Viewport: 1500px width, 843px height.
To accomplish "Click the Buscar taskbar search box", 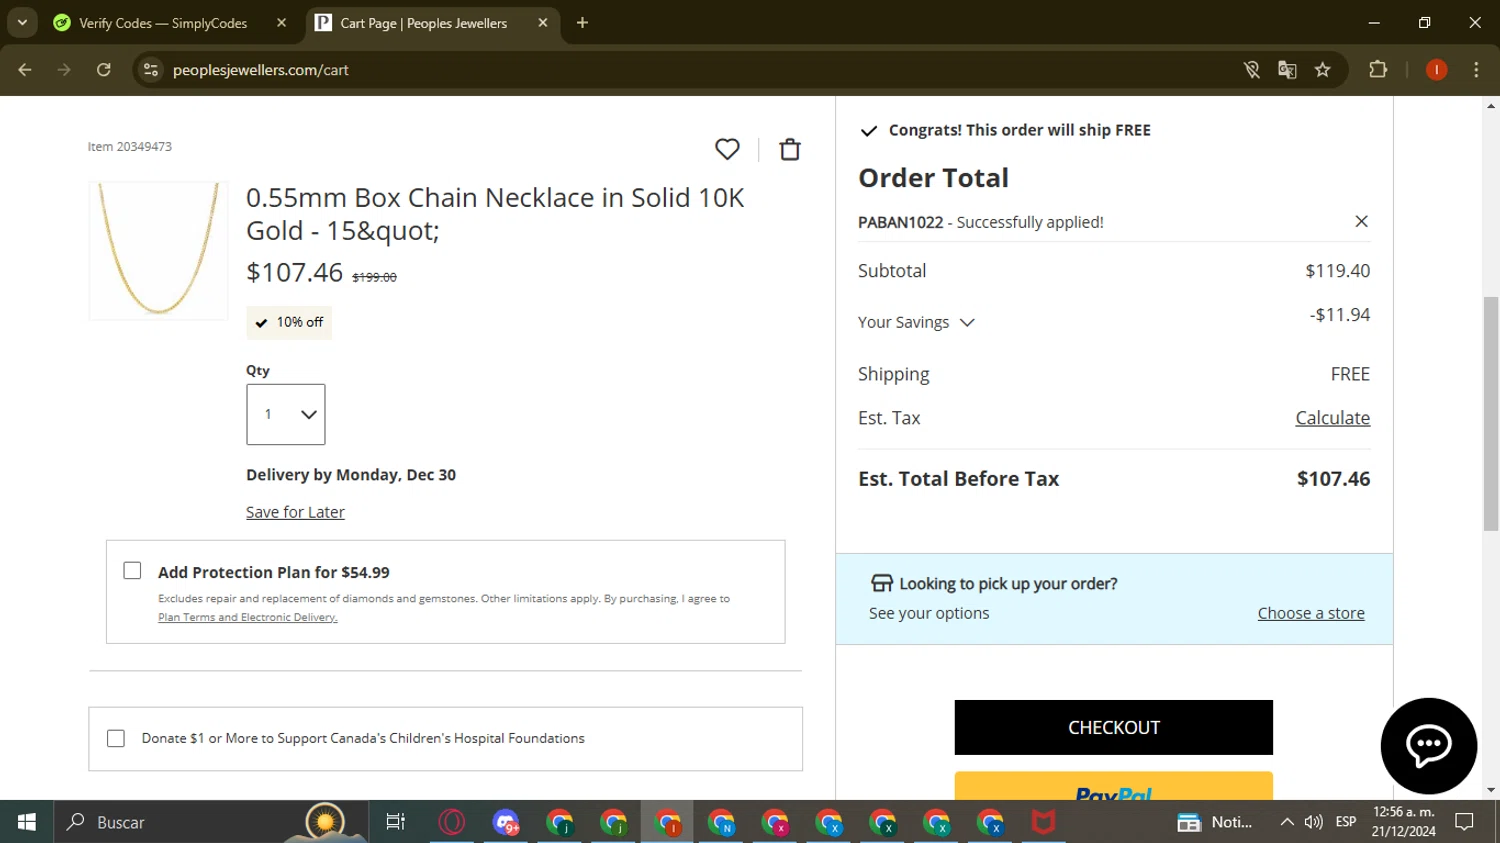I will [x=210, y=822].
